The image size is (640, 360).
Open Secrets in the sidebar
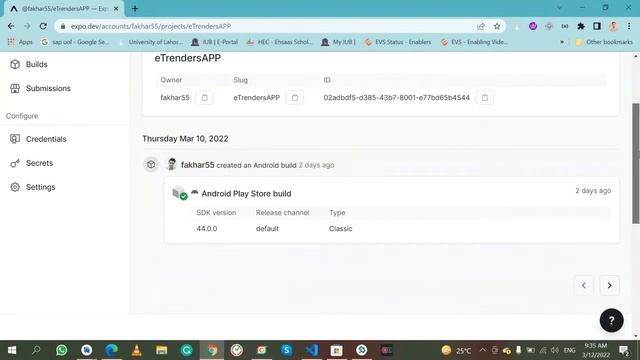[x=31, y=163]
